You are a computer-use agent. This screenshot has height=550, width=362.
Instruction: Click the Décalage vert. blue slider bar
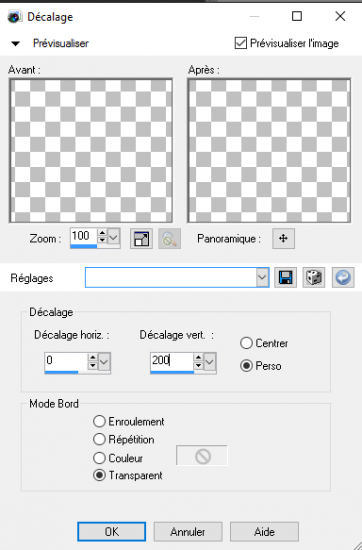172,372
